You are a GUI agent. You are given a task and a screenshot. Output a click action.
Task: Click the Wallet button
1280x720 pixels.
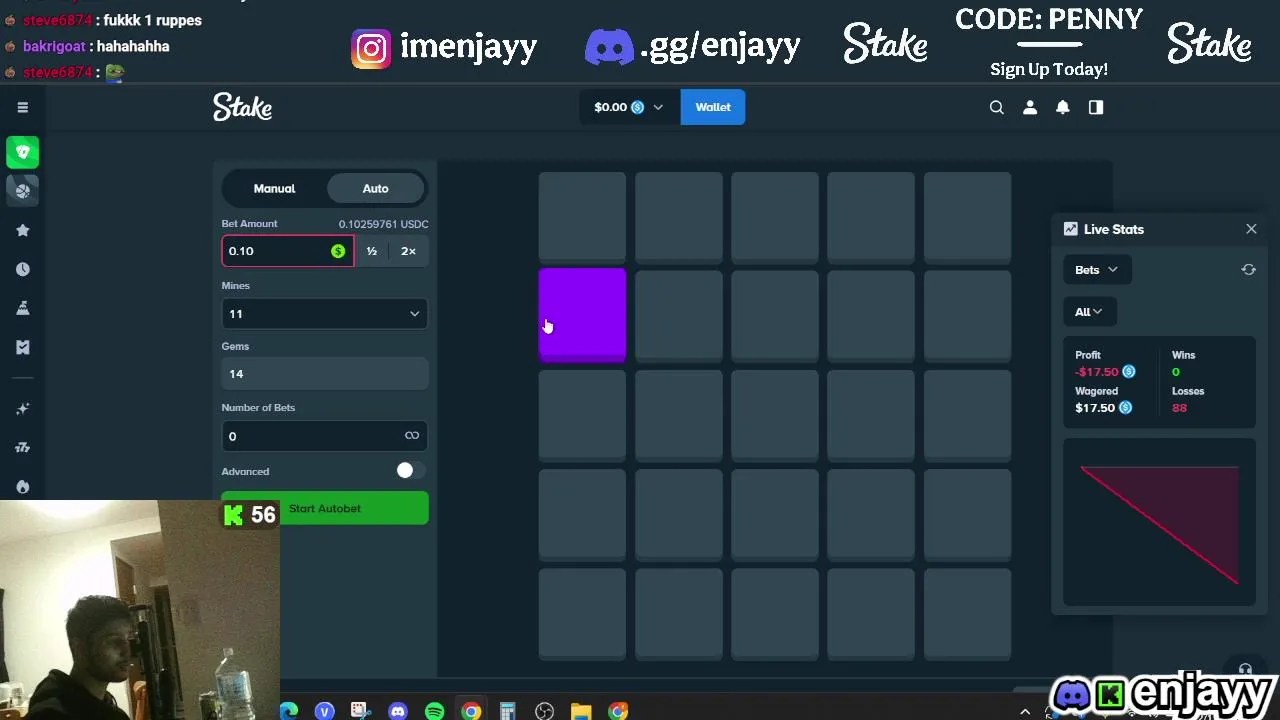pos(713,107)
